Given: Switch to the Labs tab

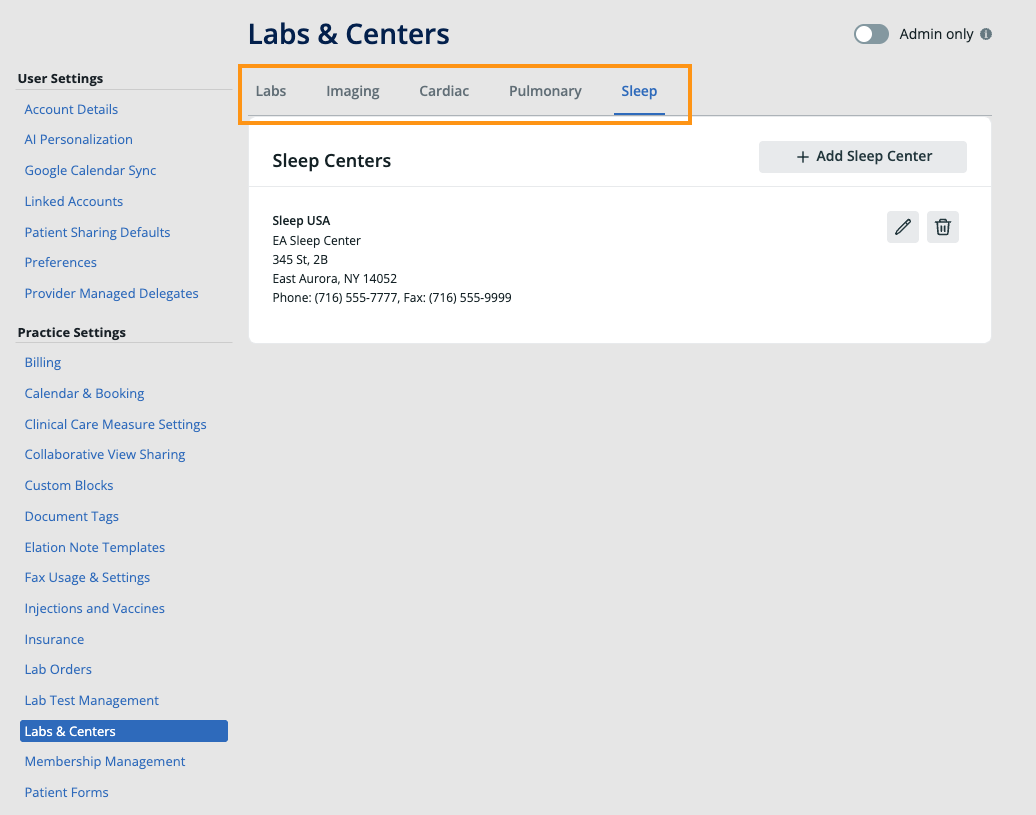Looking at the screenshot, I should 271,91.
